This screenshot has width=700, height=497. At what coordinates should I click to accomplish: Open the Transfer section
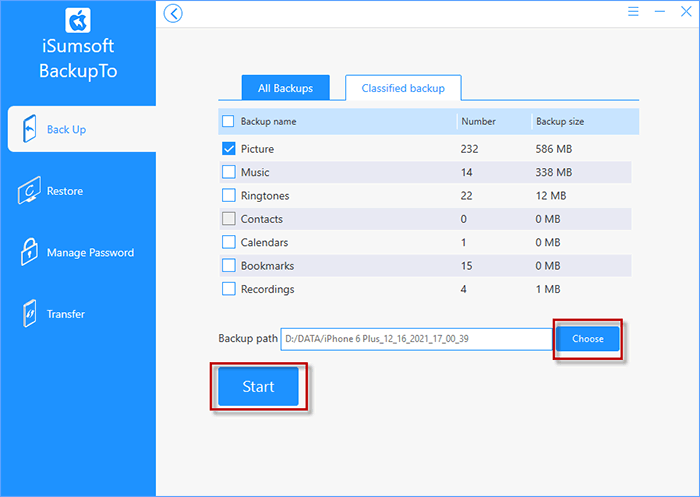click(78, 314)
